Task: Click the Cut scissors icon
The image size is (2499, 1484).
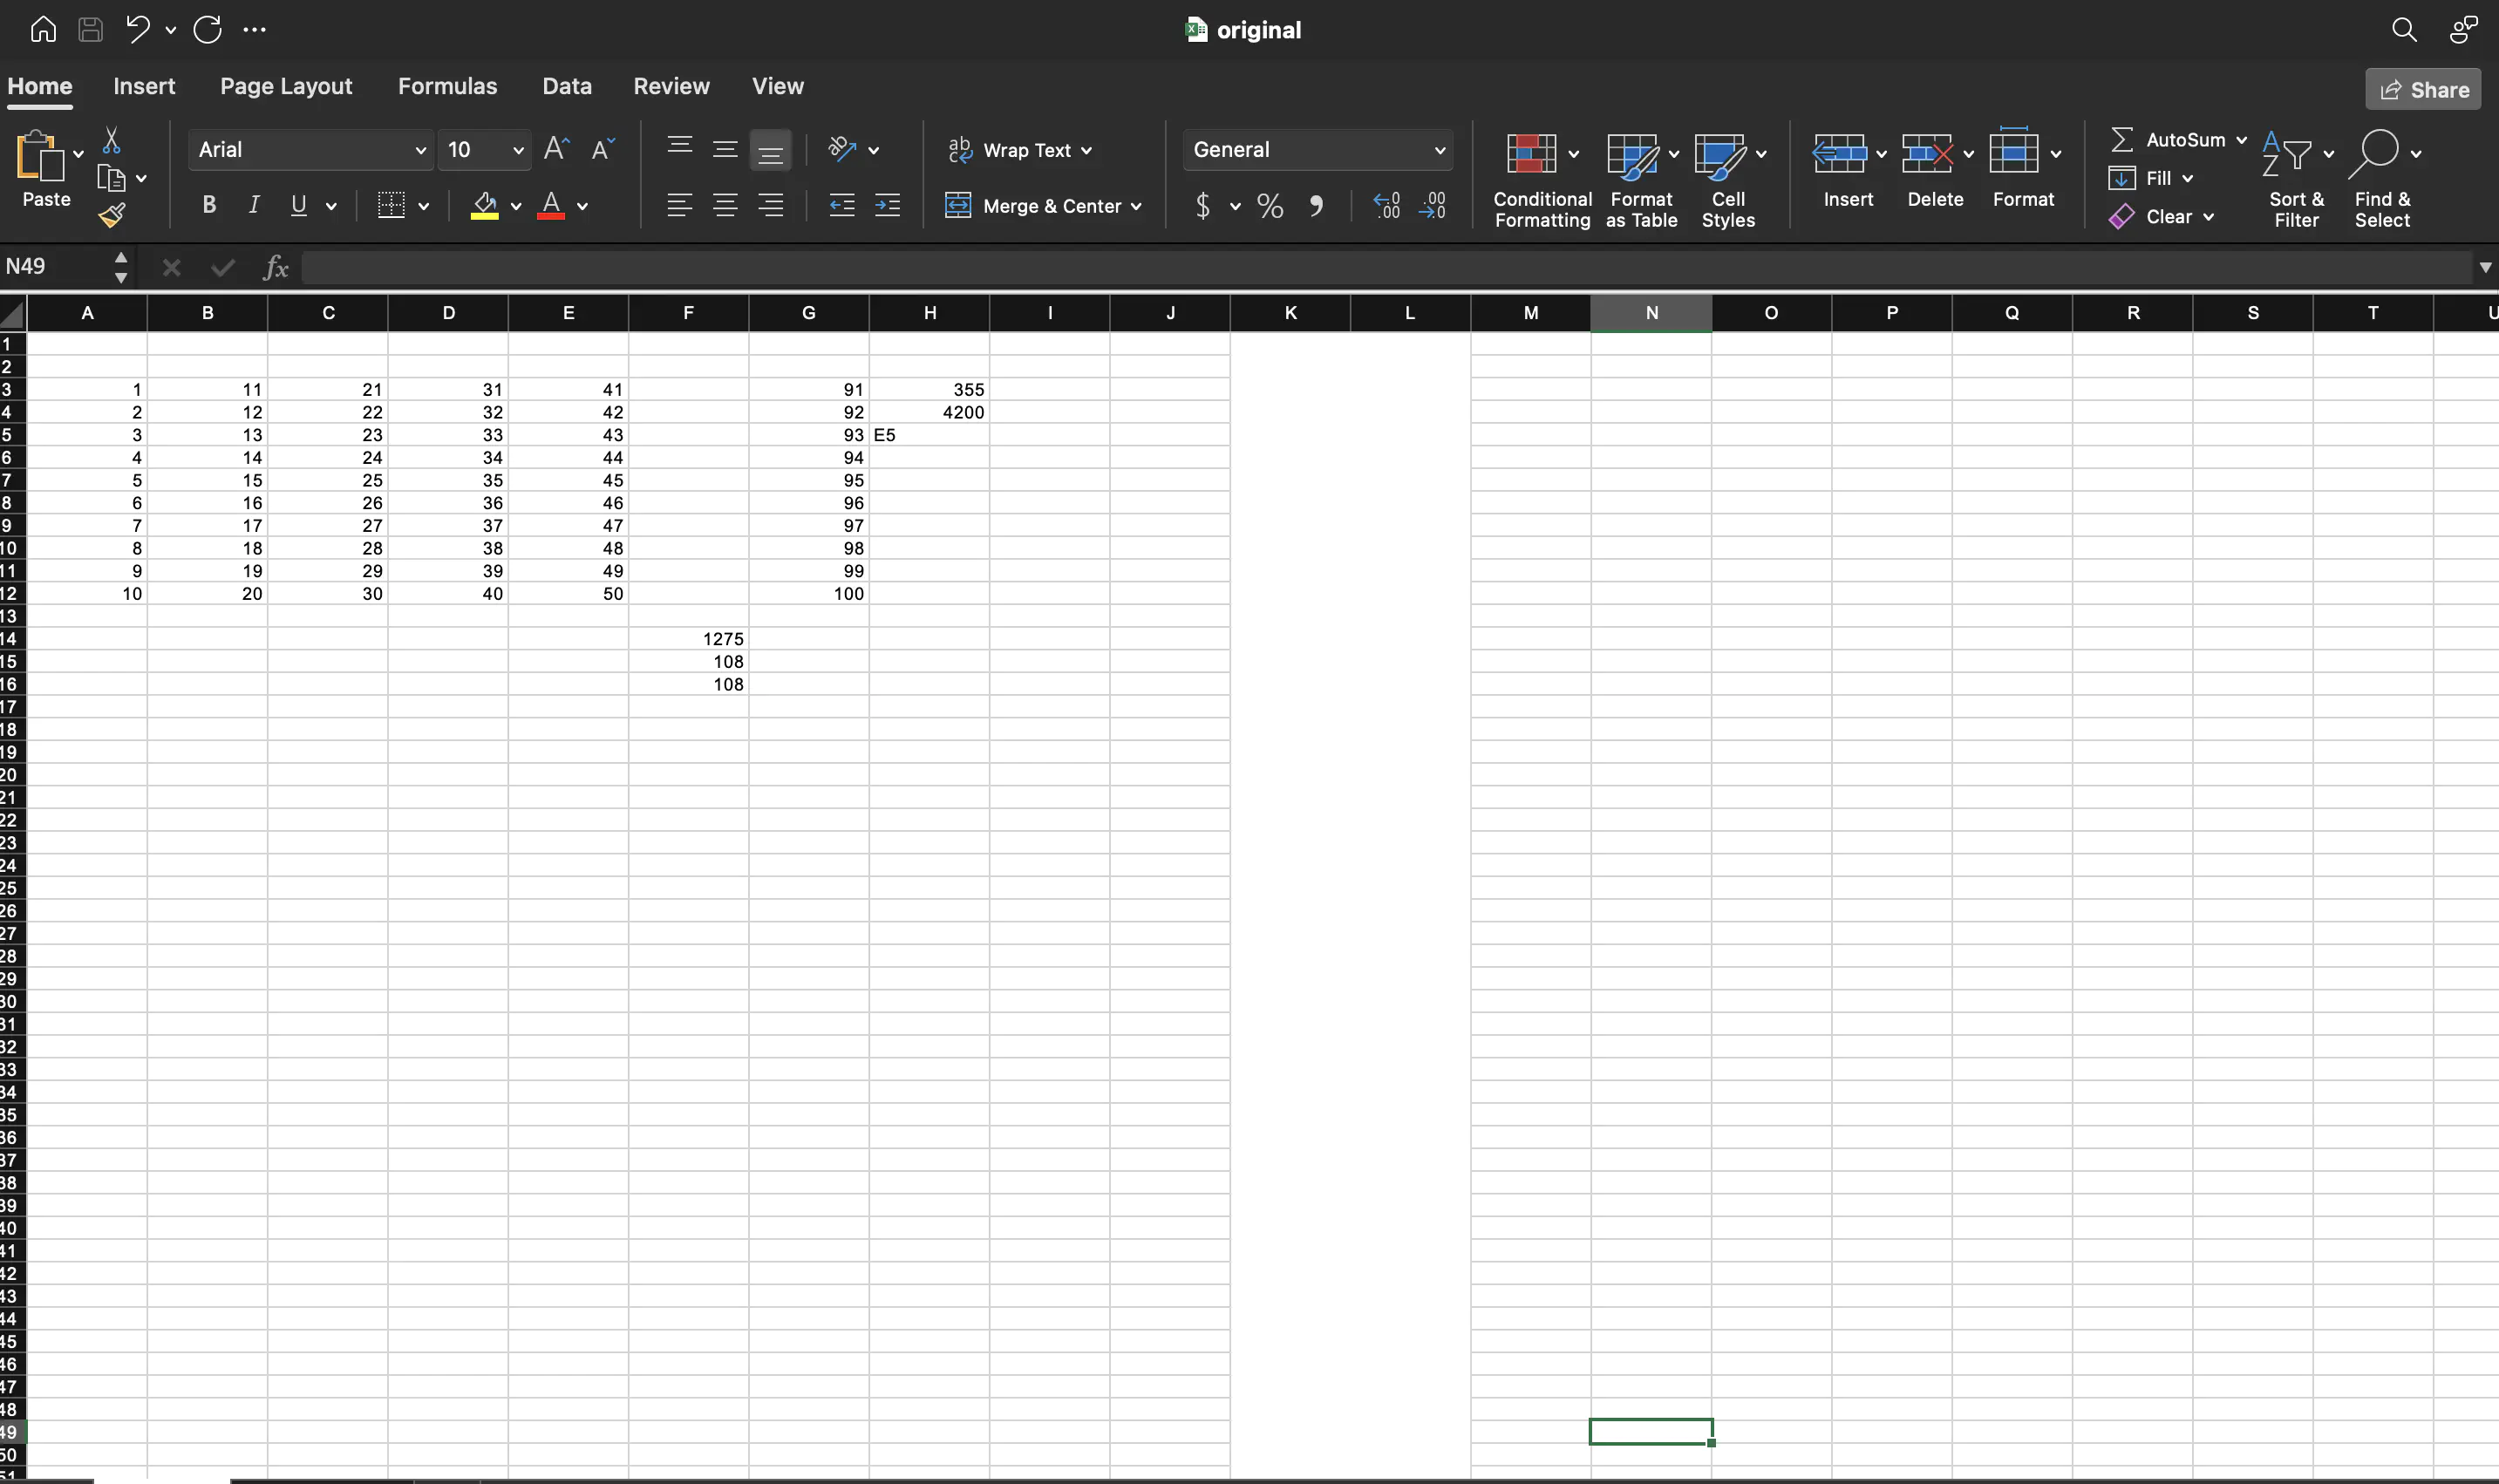Action: [111, 140]
